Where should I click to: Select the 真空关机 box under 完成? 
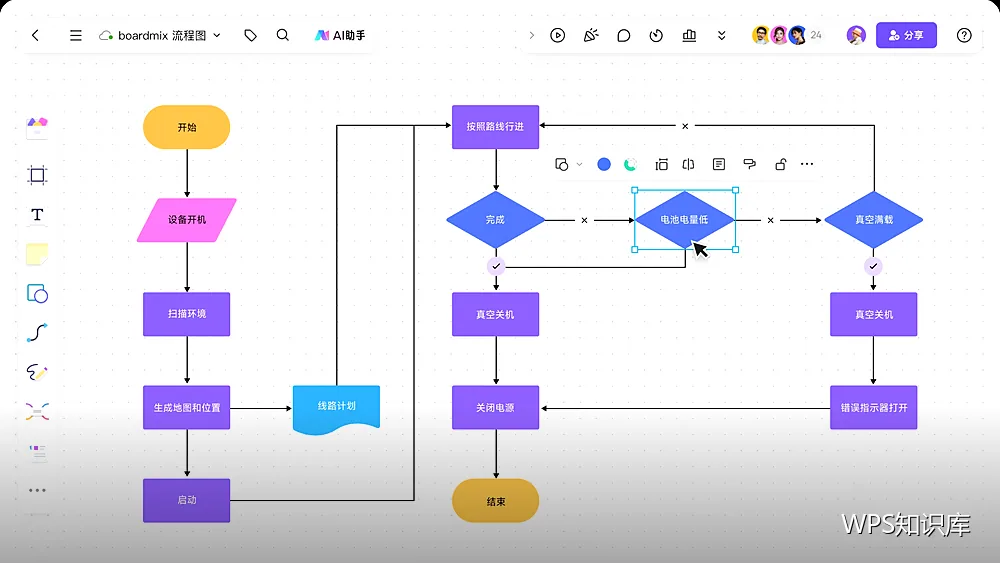(x=496, y=314)
